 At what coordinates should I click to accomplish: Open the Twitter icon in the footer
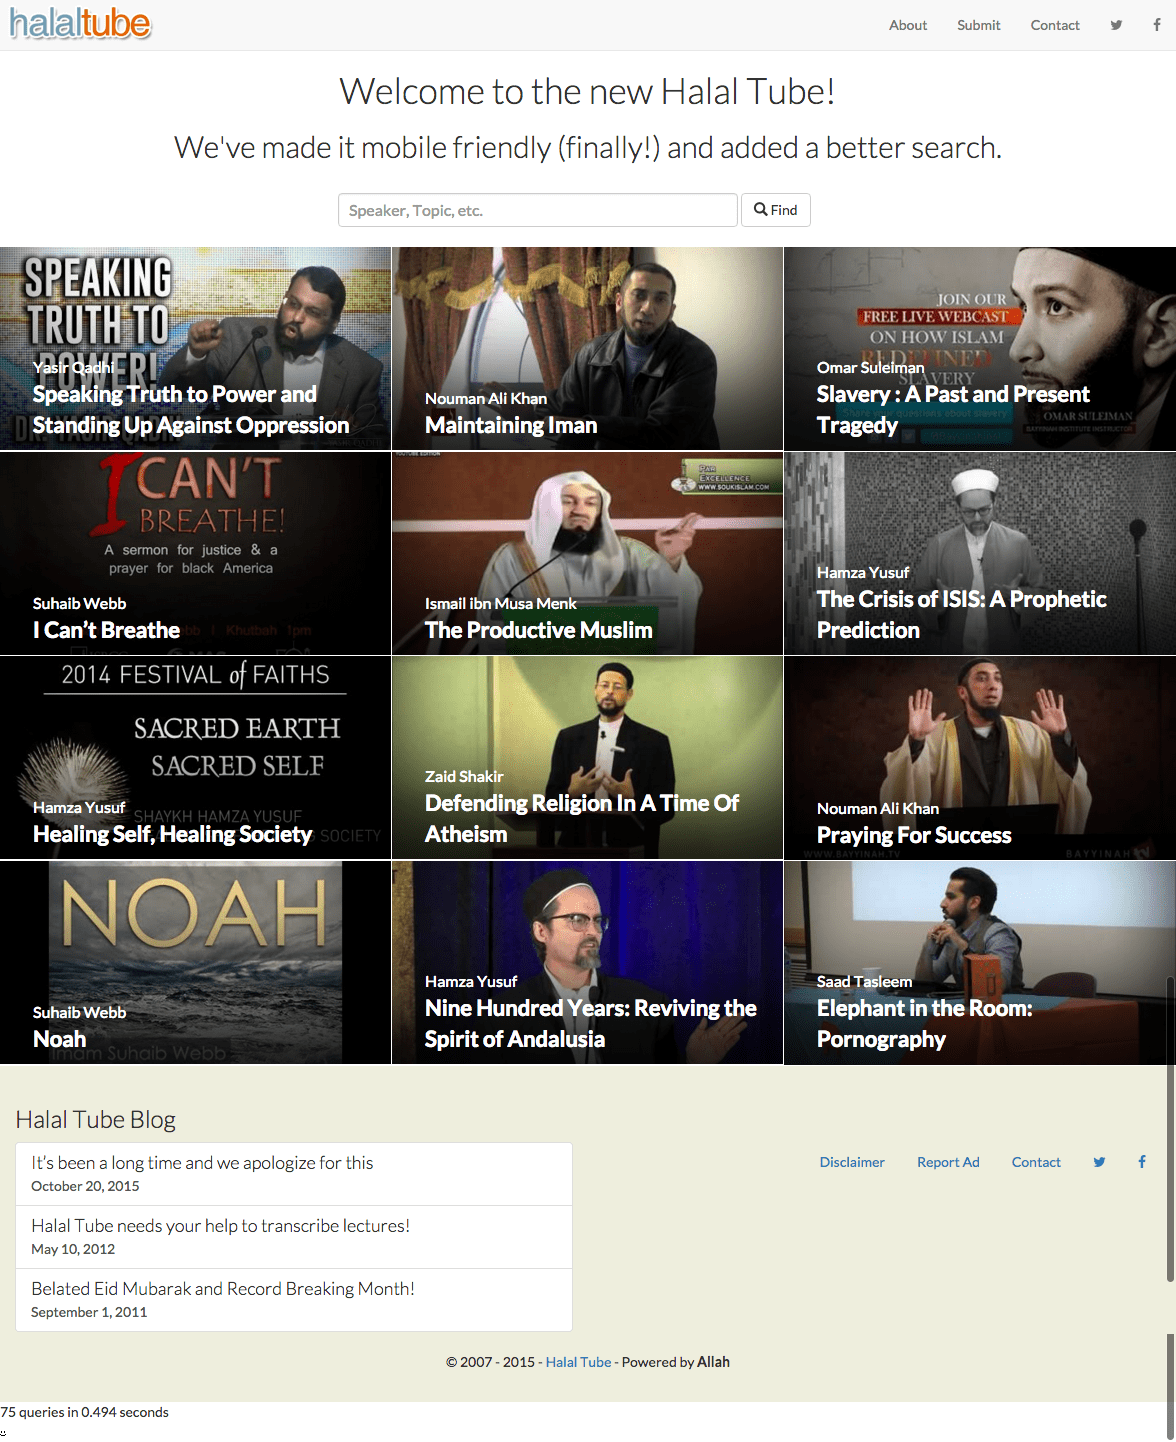tap(1099, 1162)
